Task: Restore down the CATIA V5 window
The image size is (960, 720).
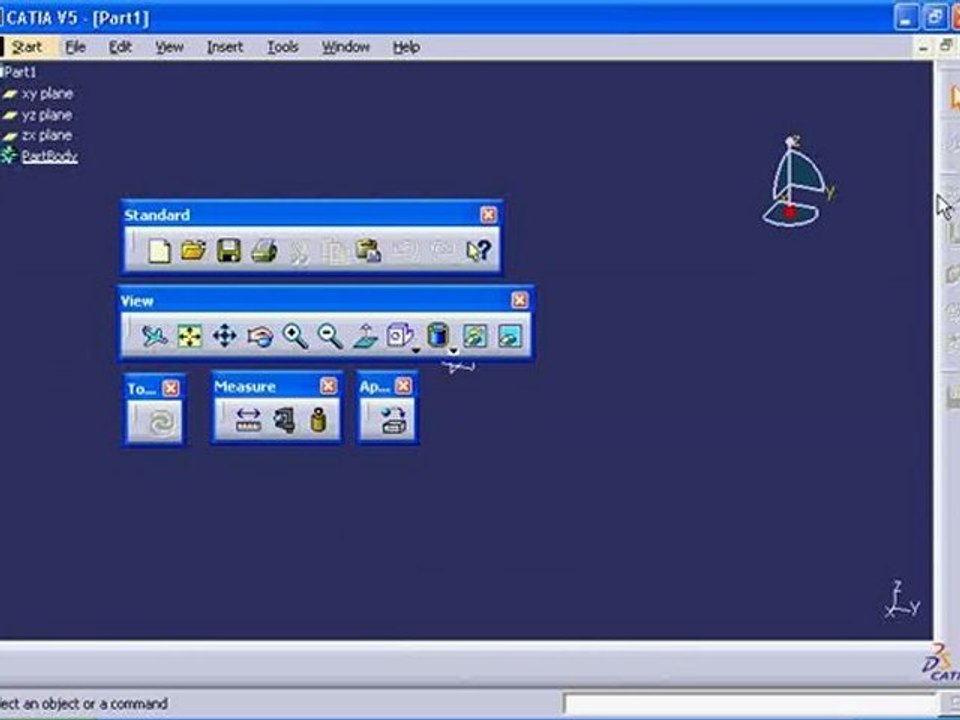Action: pyautogui.click(x=934, y=17)
